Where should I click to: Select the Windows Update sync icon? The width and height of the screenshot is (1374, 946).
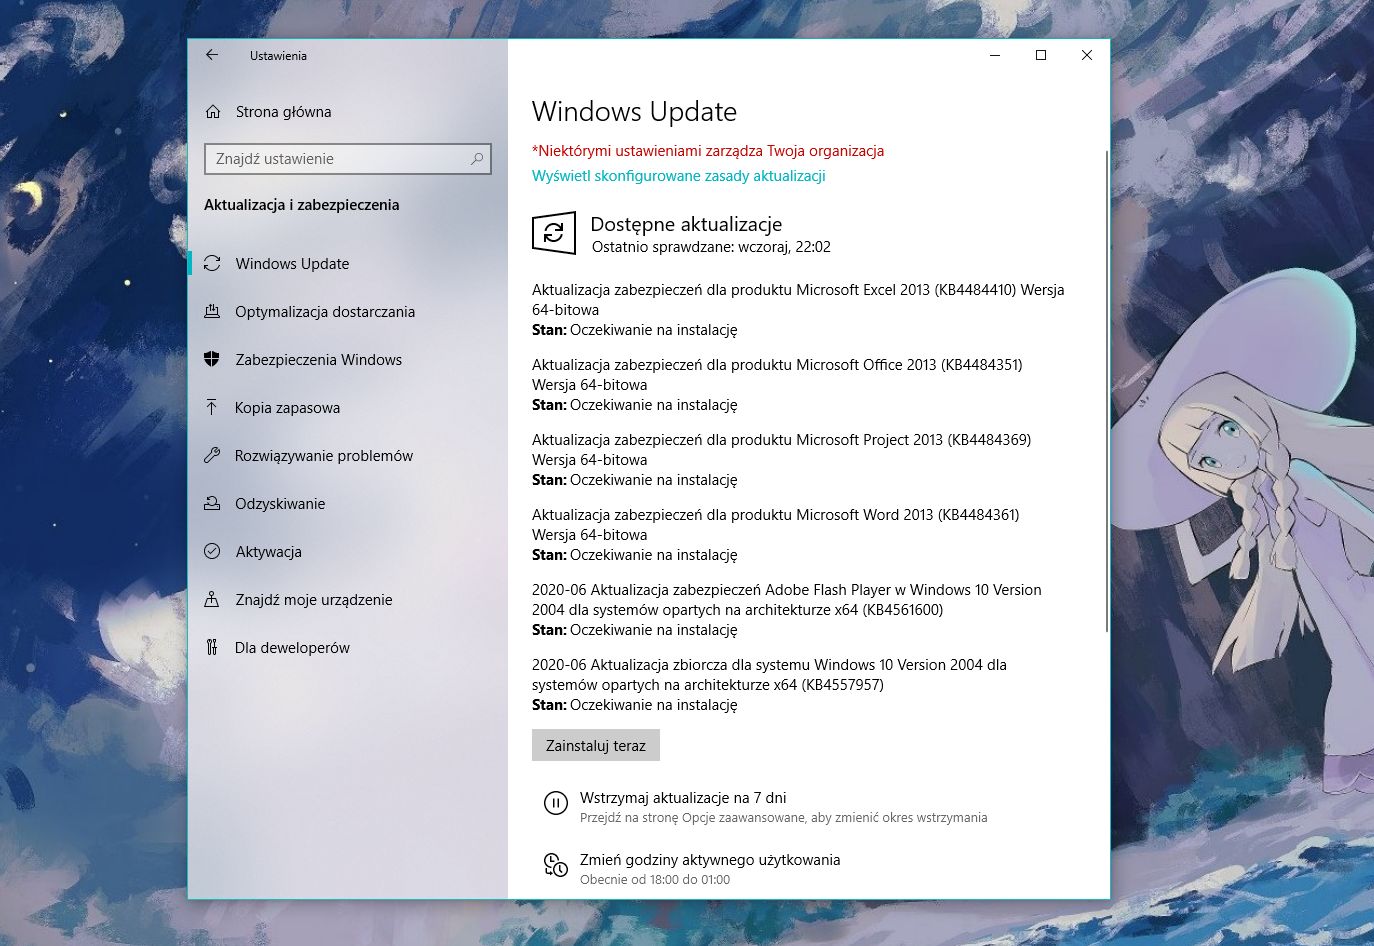212,264
